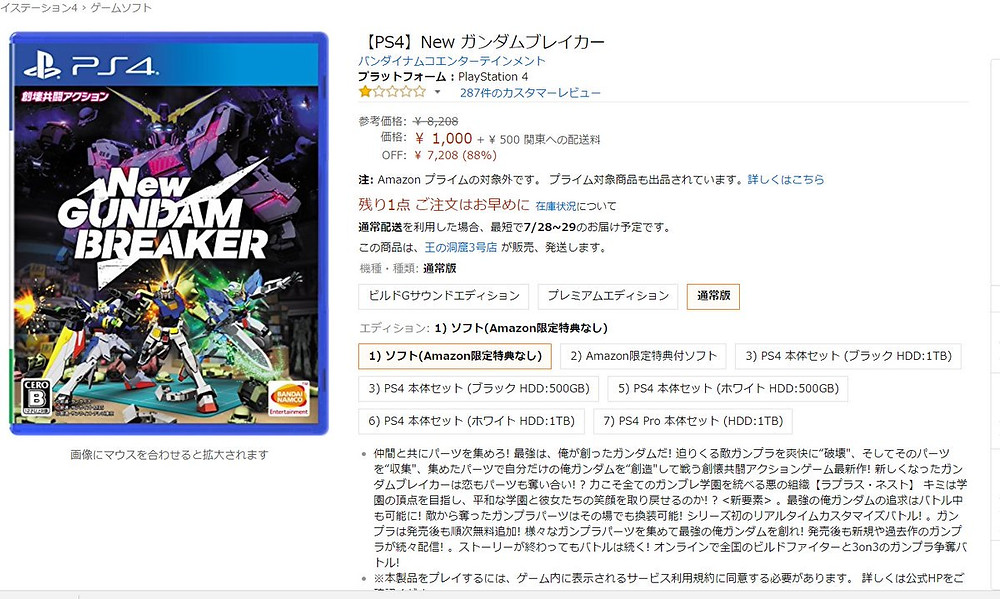Click the New Gundam Breaker cover image
This screenshot has height=599, width=1000.
169,233
